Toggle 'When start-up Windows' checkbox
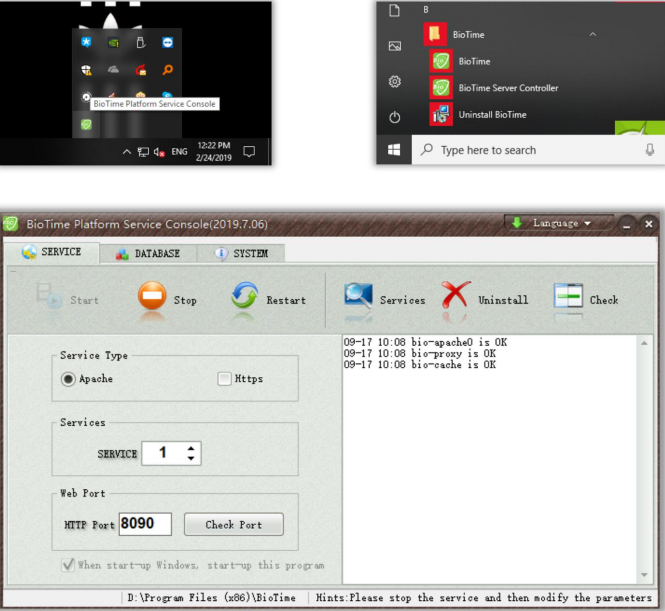Screen dimensions: 665x611 pos(68,565)
